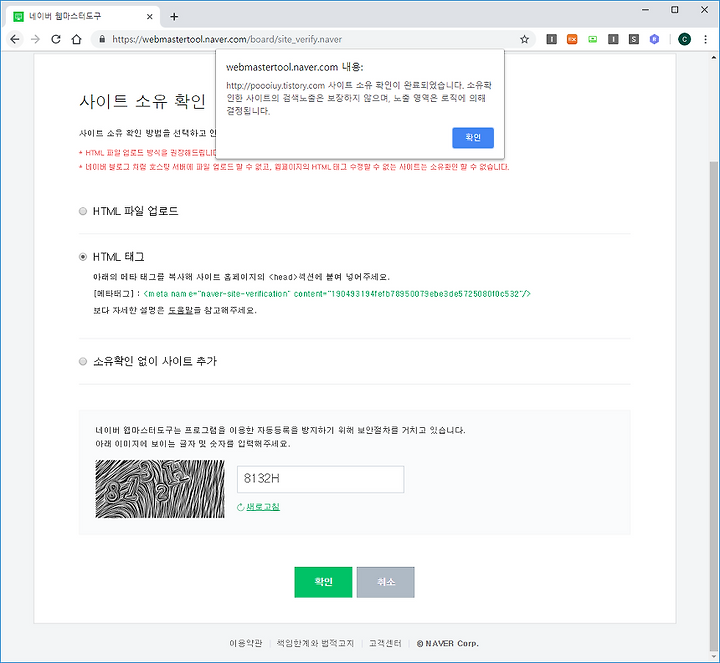View site info via padlock icon
Screen dimensions: 720x663
click(102, 39)
